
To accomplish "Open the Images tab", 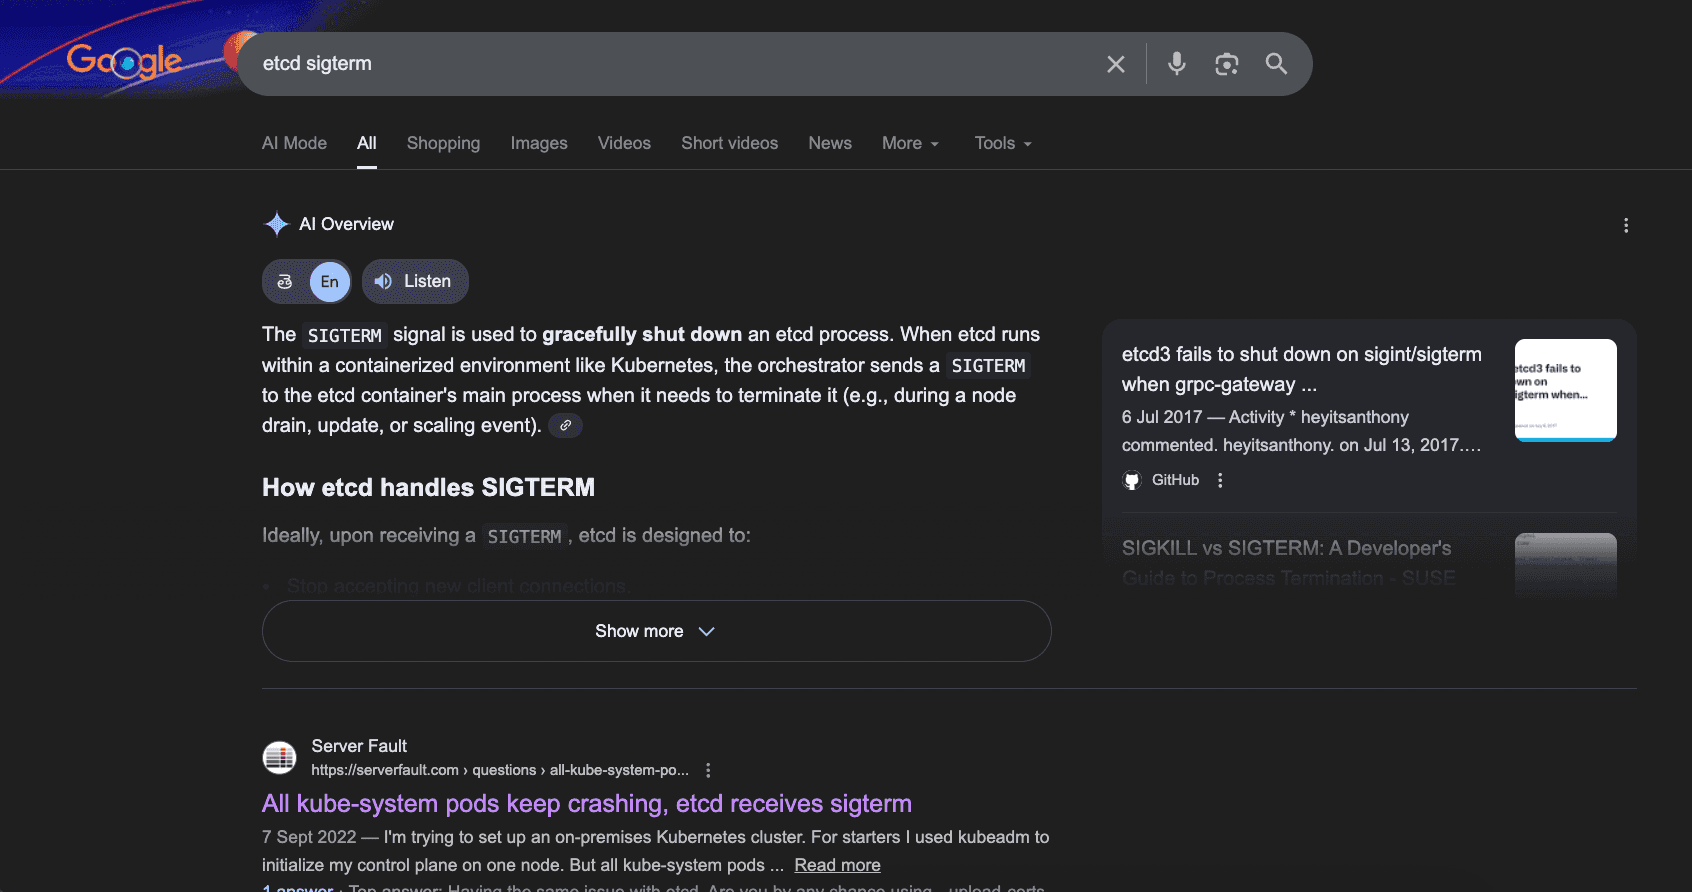I will tap(539, 143).
